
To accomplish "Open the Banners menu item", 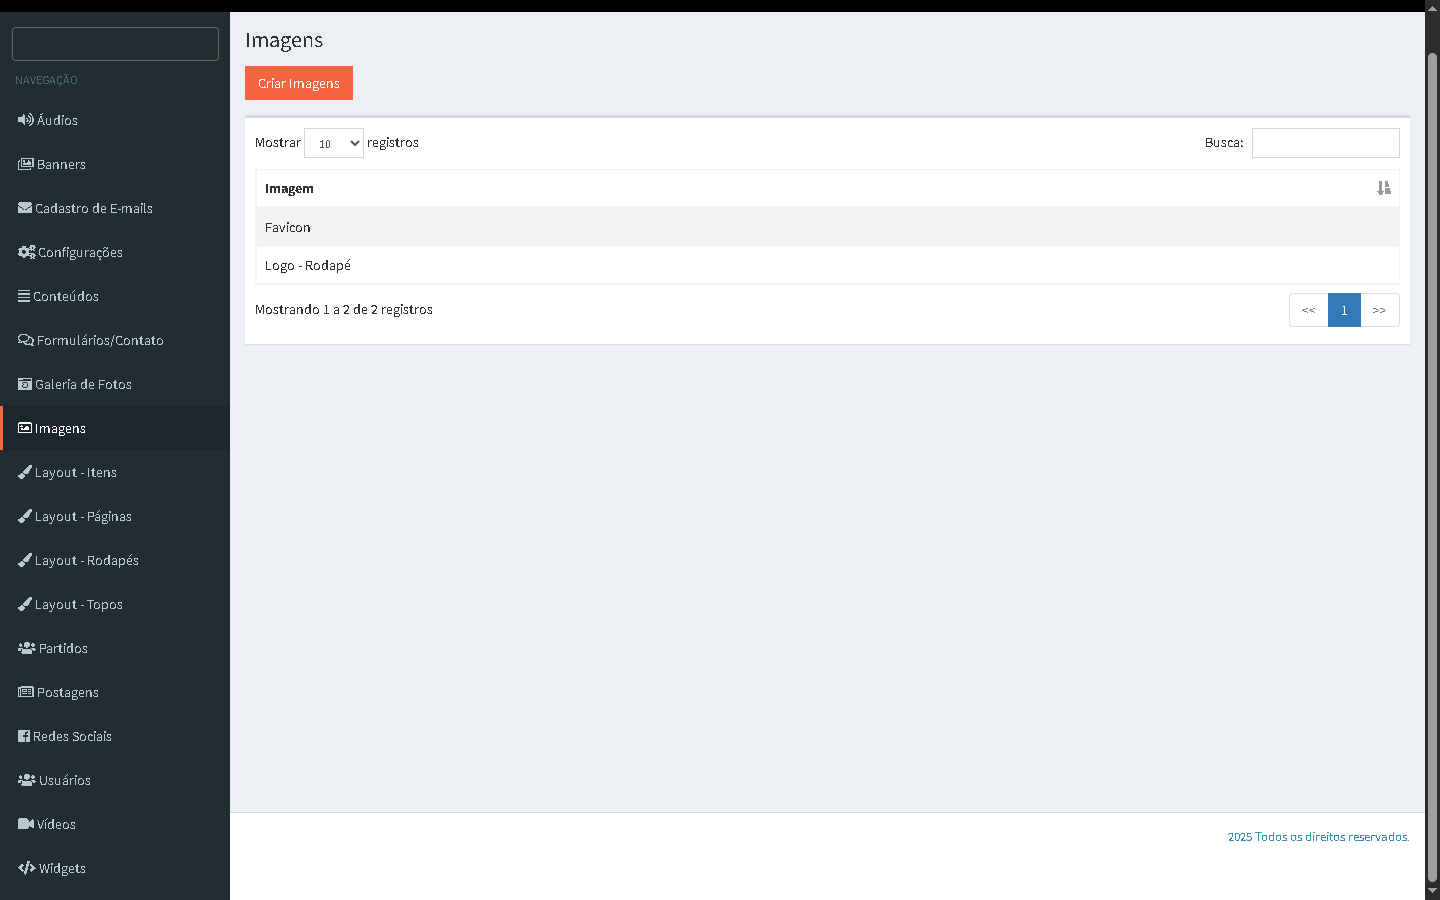I will (61, 164).
